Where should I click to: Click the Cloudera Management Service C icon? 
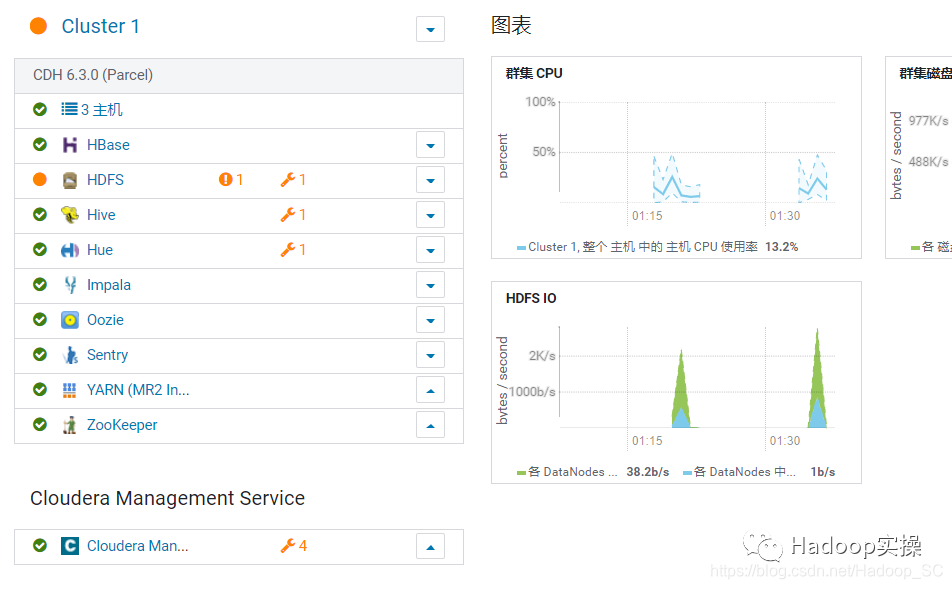pyautogui.click(x=70, y=546)
